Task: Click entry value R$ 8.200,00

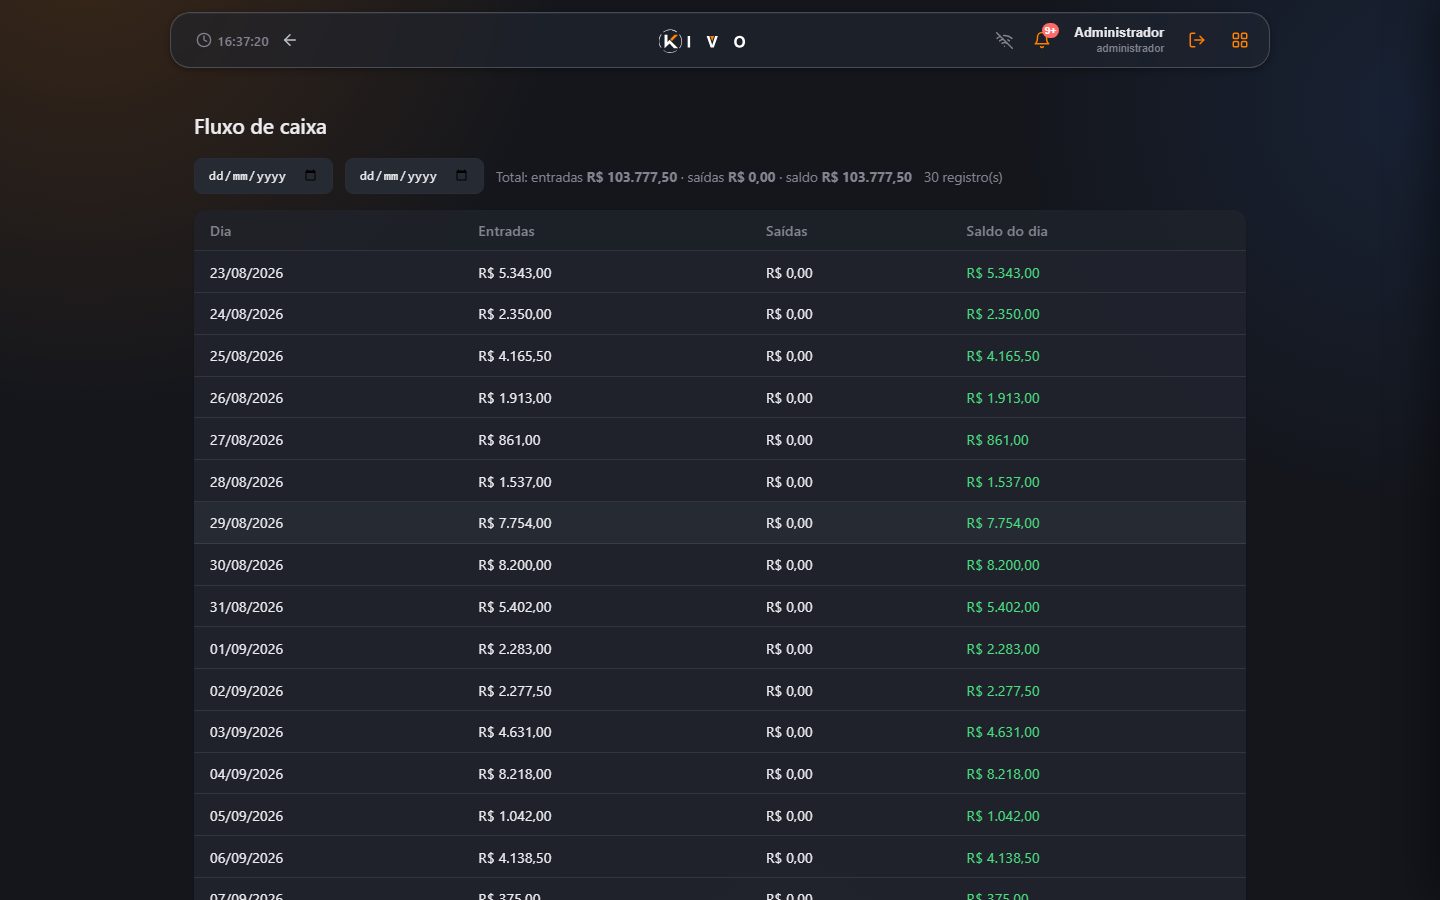Action: click(x=514, y=565)
